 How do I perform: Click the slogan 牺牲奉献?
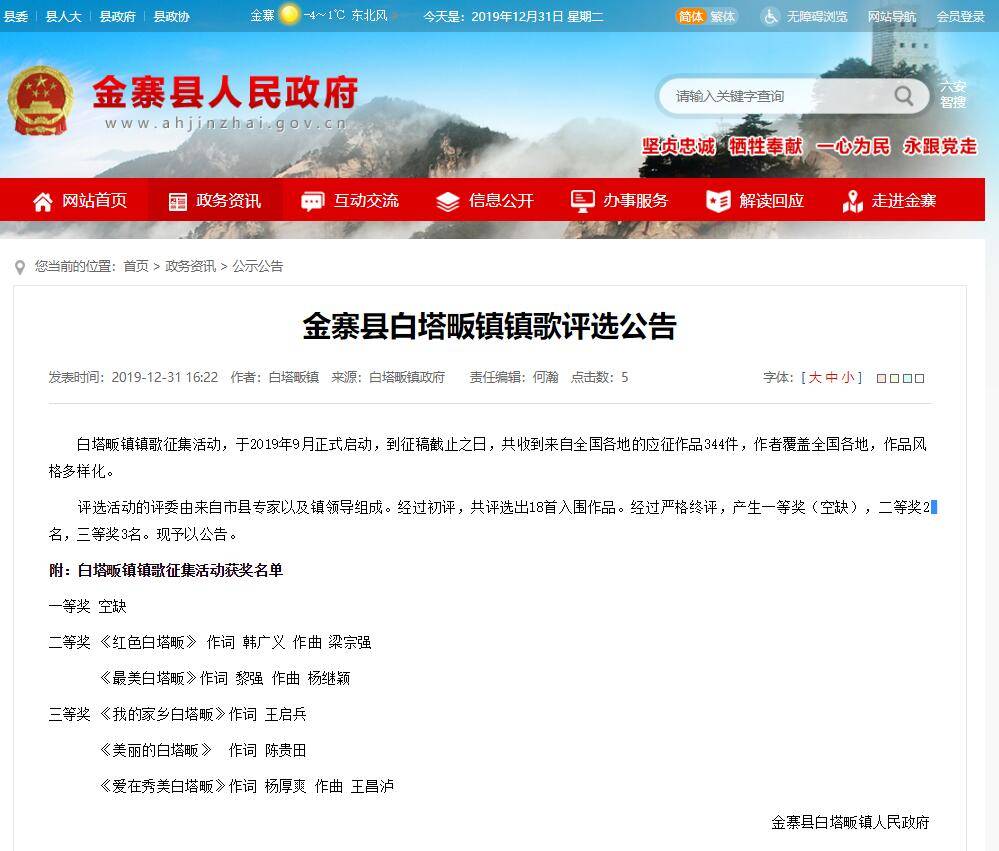pyautogui.click(x=766, y=147)
